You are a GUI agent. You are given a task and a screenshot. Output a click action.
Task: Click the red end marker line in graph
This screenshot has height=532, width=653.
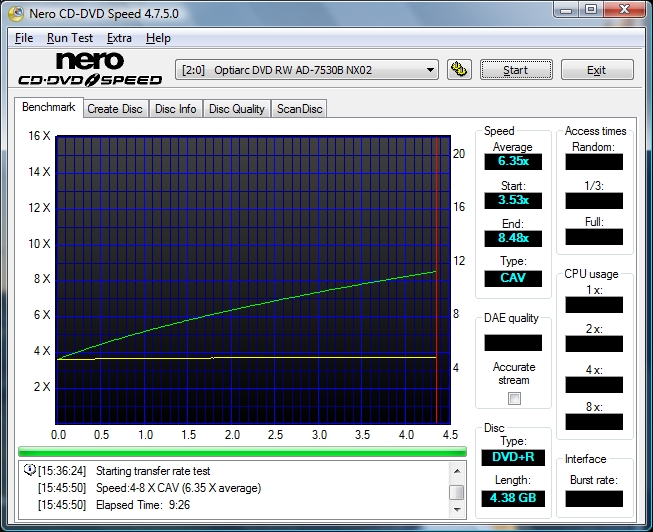click(x=436, y=279)
